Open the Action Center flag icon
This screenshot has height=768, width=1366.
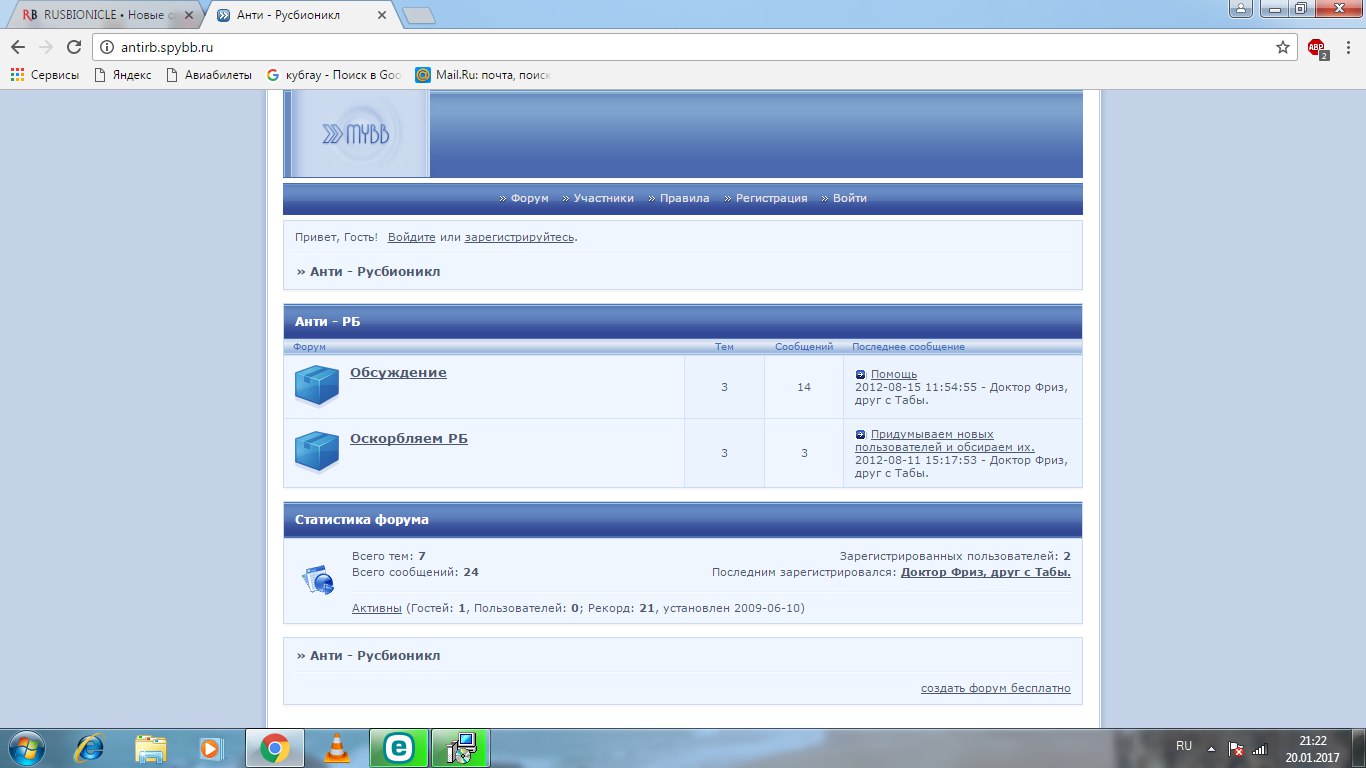[1236, 748]
